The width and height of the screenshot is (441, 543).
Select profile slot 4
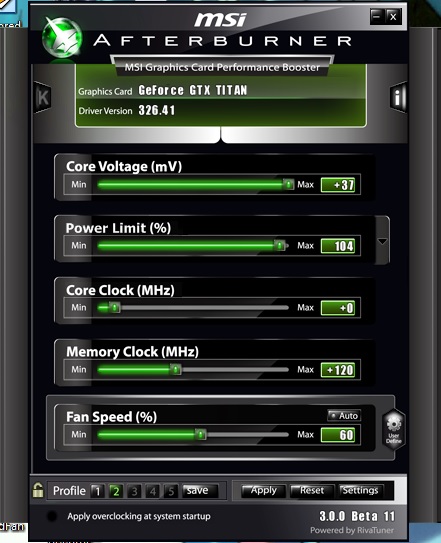(x=152, y=491)
